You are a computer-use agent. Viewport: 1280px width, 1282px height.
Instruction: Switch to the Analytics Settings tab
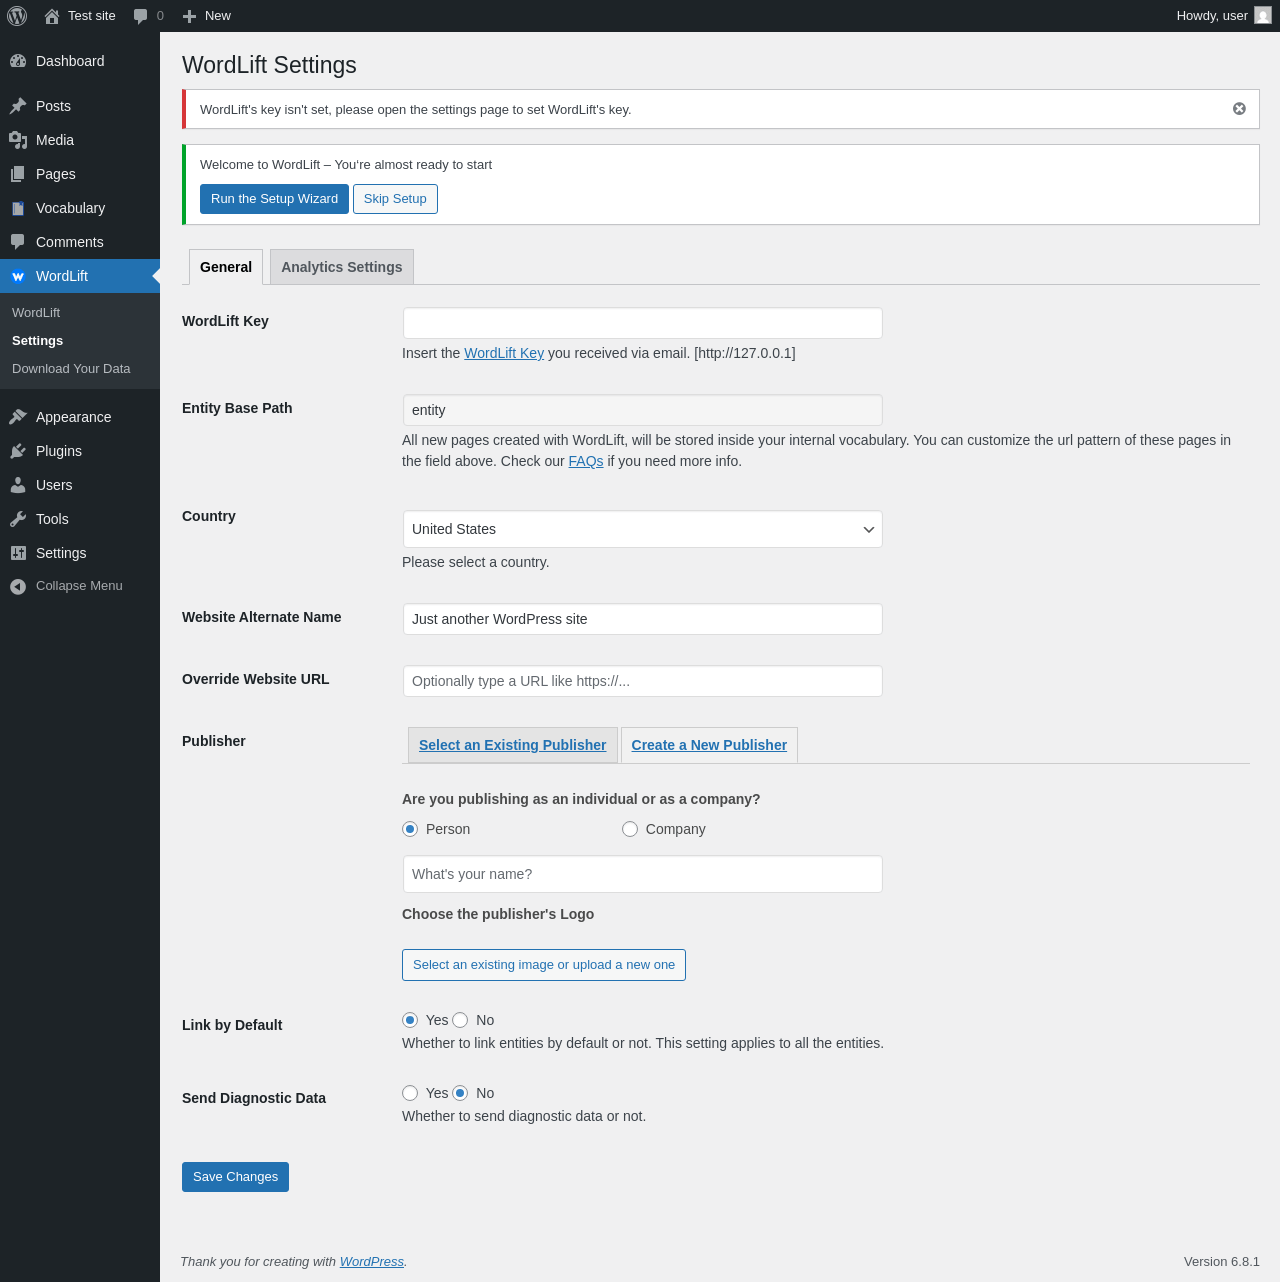pyautogui.click(x=341, y=267)
